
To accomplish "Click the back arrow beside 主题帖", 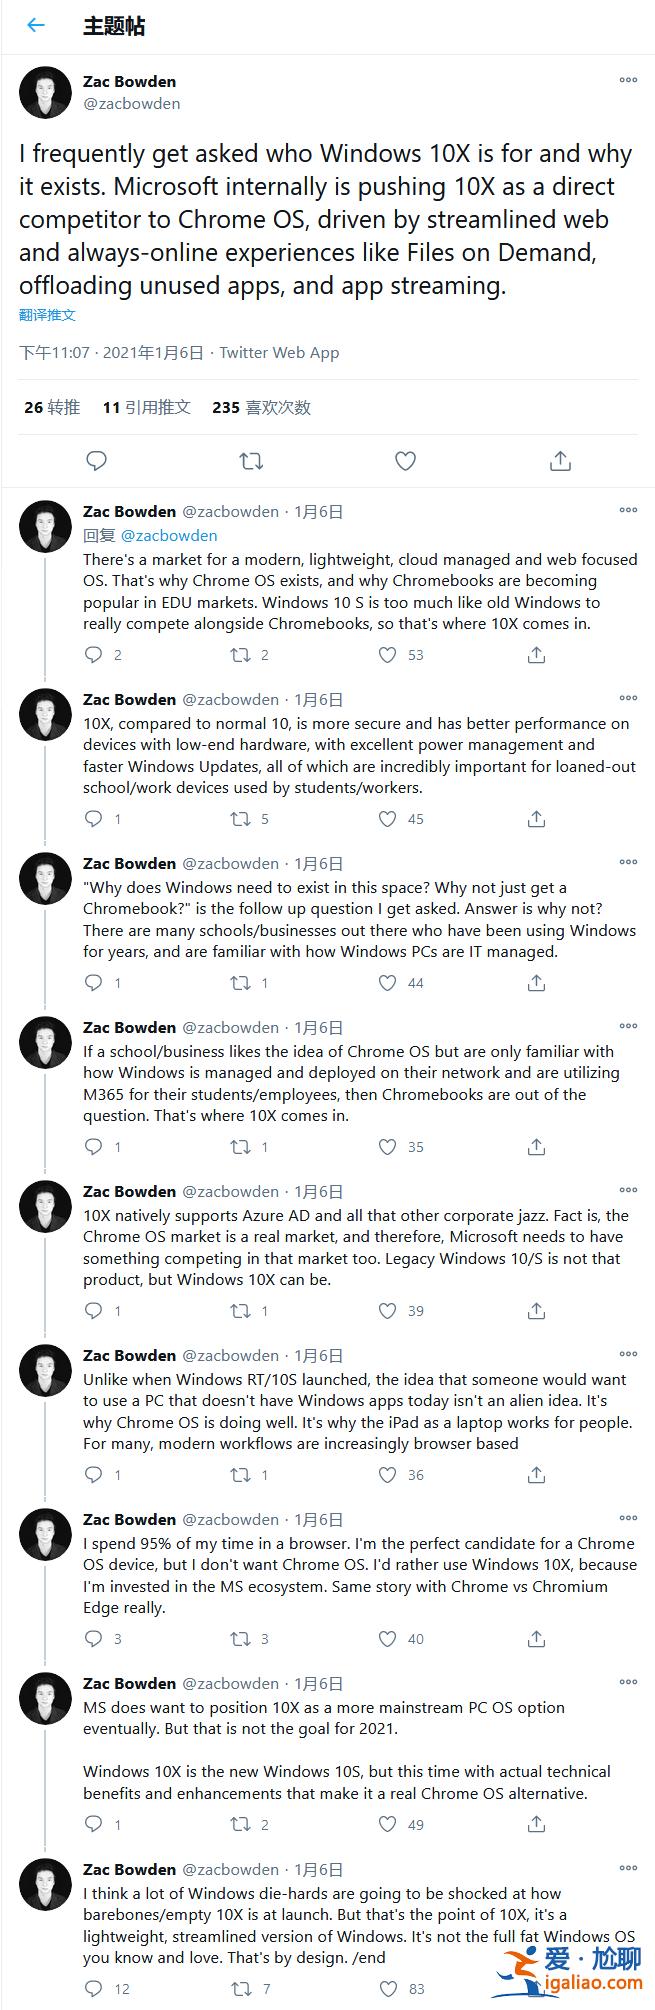I will pyautogui.click(x=36, y=26).
